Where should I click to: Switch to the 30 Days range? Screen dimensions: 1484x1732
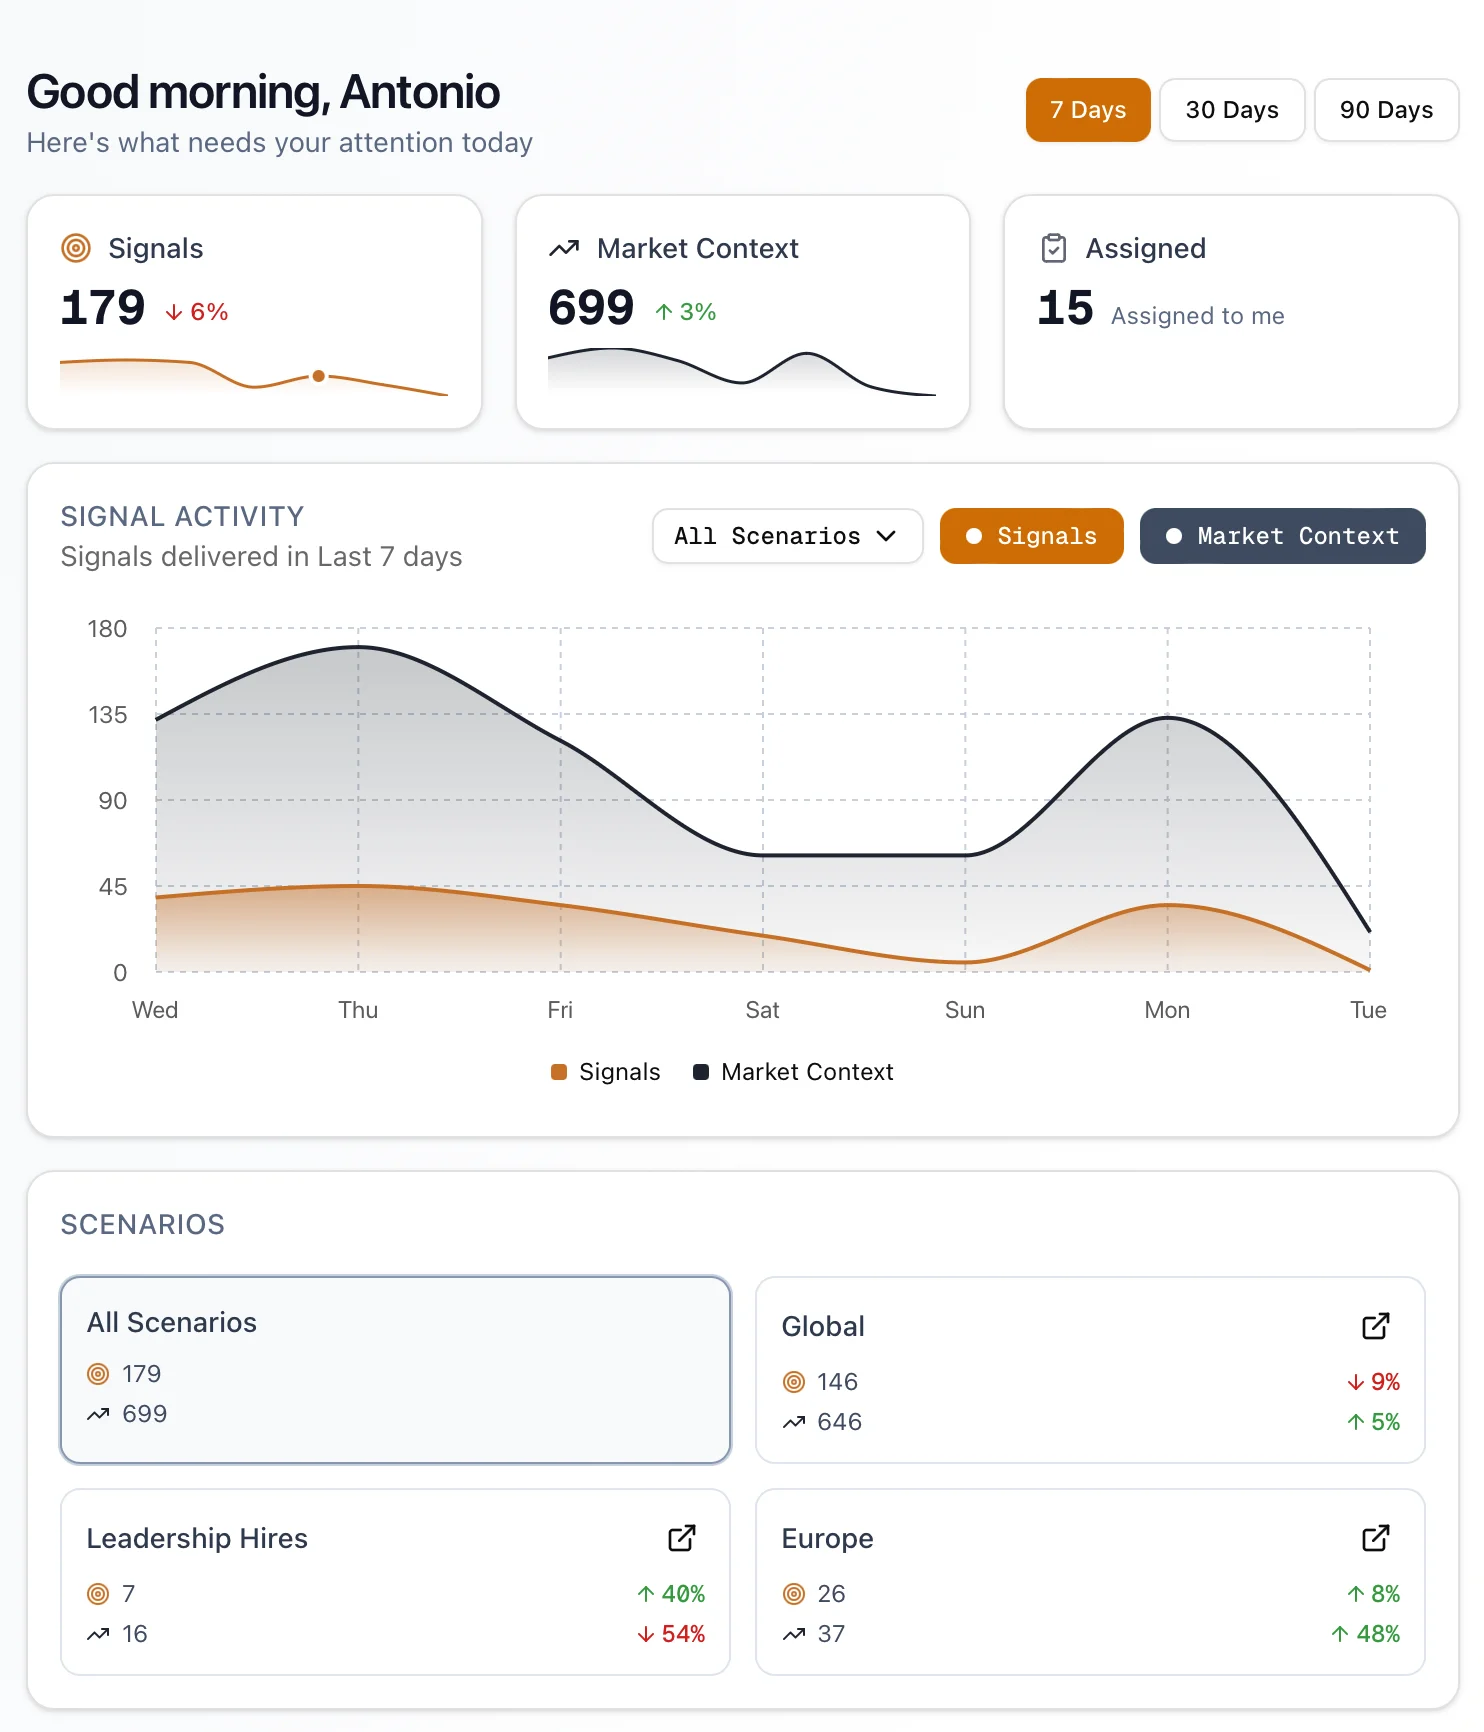click(x=1232, y=110)
